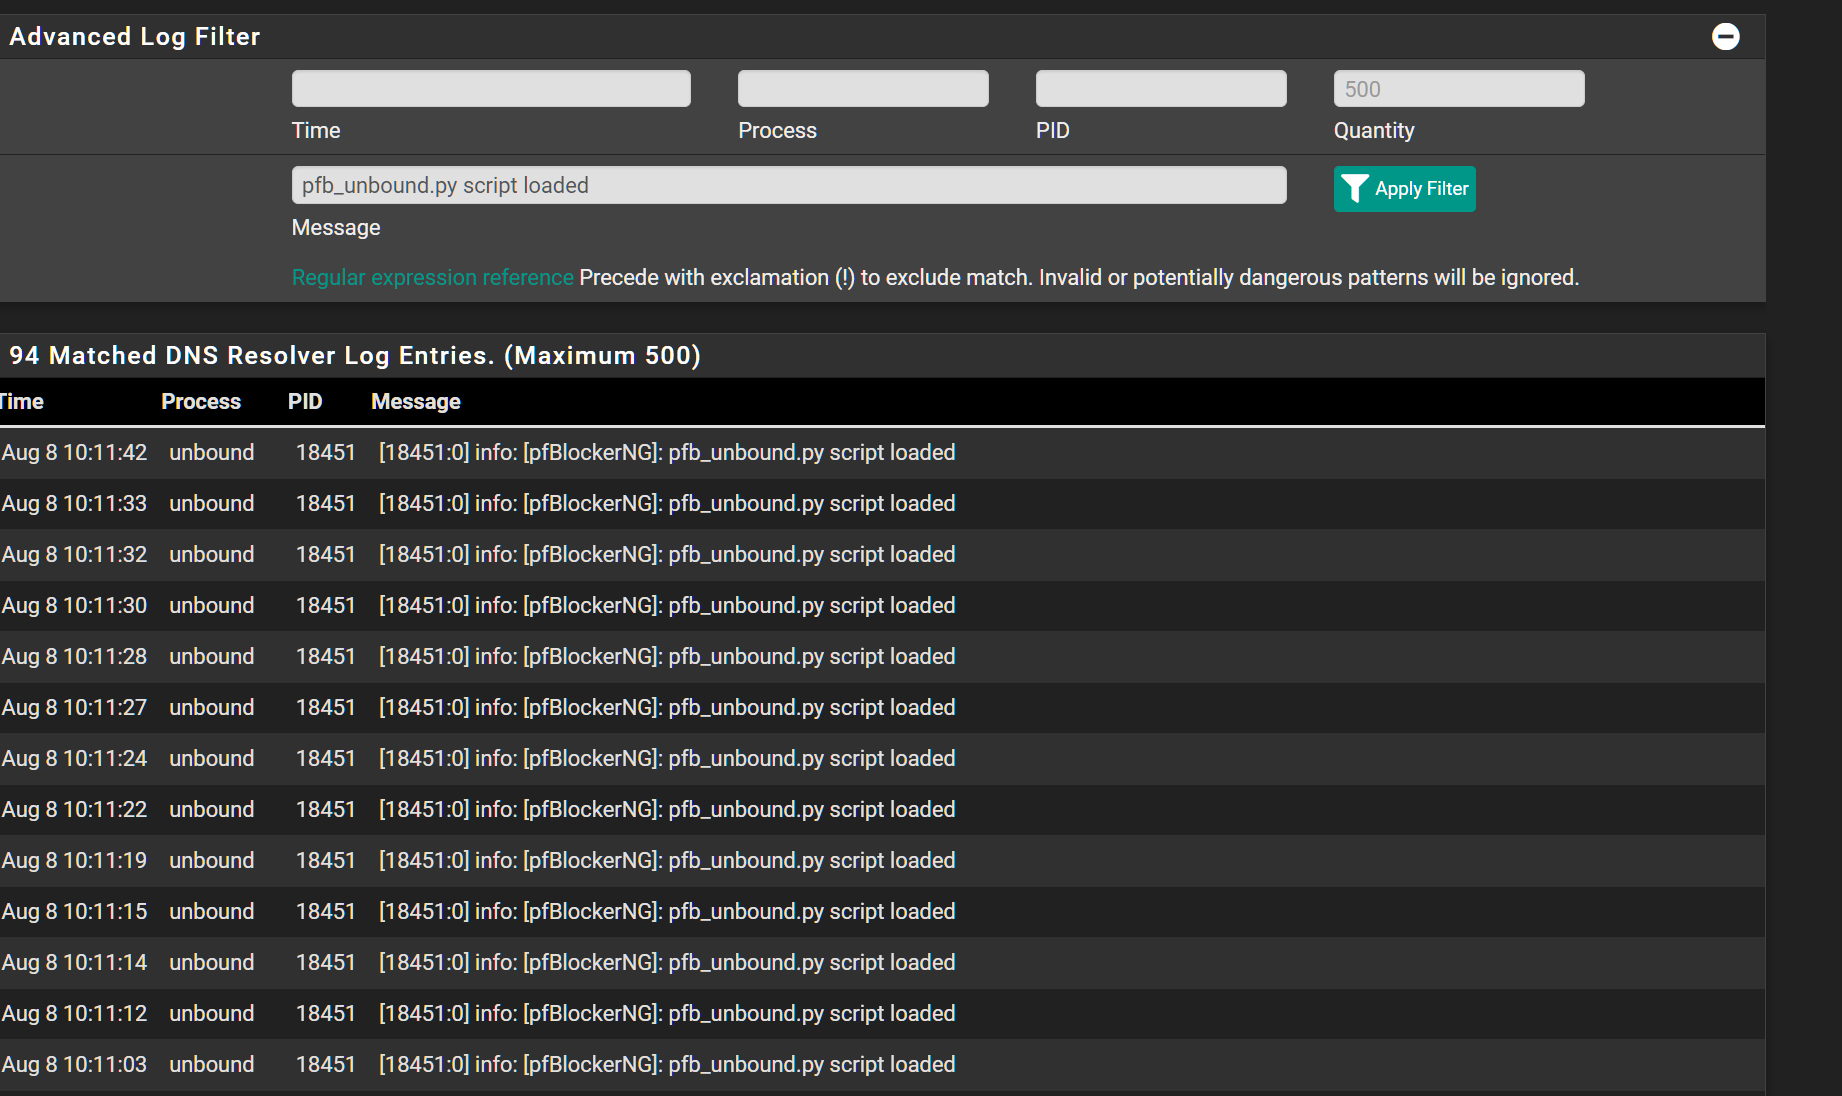Click the message in the 10:11:03 row

[x=667, y=1065]
